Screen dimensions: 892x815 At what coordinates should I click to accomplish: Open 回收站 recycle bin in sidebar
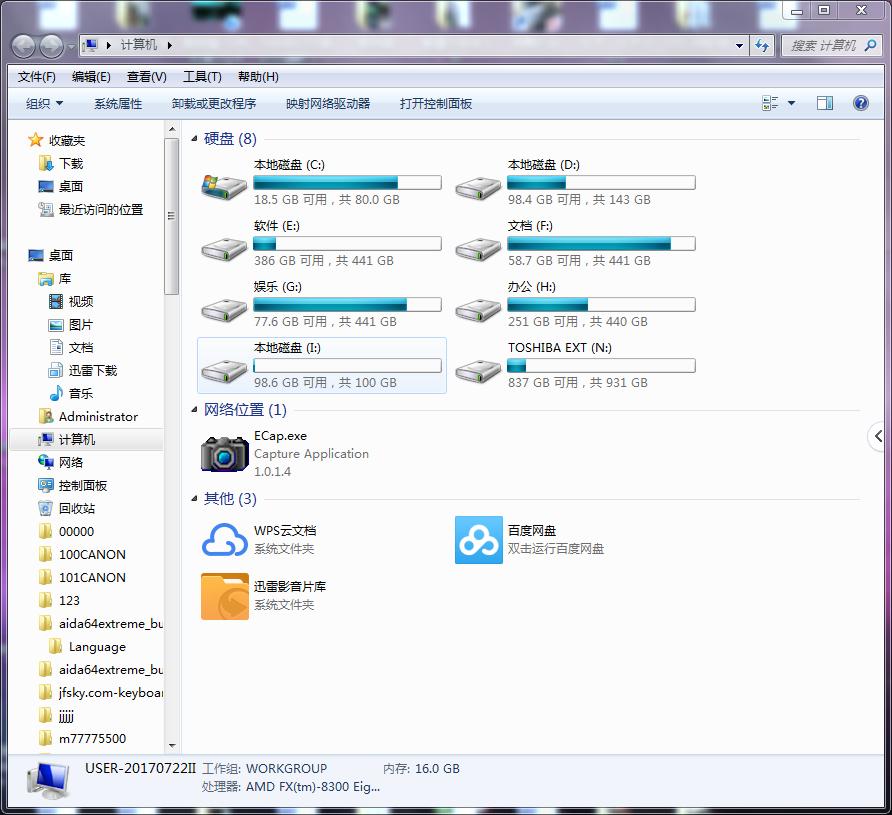pyautogui.click(x=77, y=508)
